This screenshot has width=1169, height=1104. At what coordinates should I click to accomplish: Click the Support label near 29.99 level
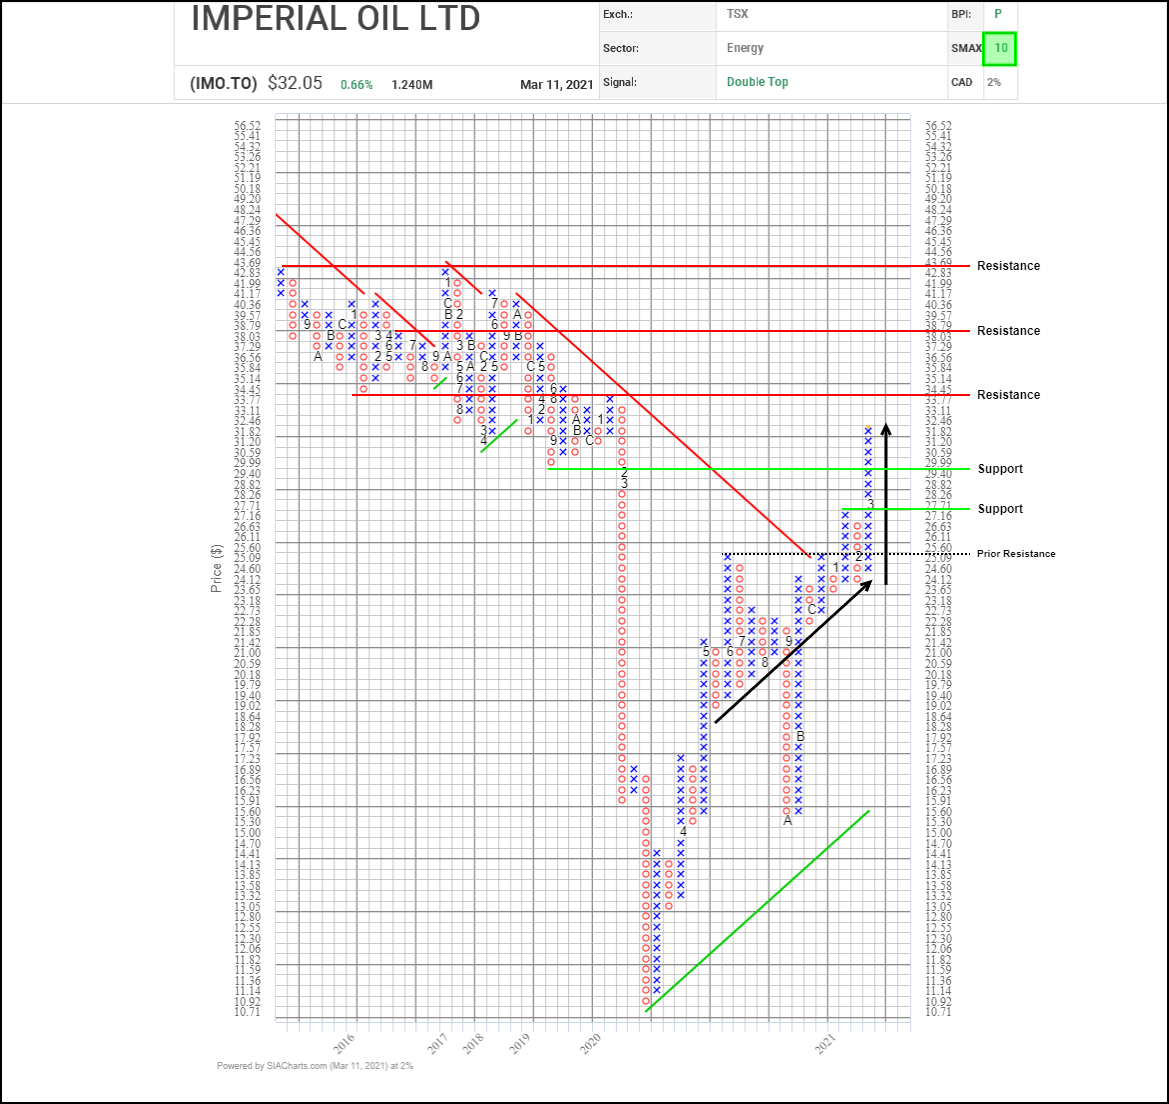click(x=1000, y=469)
